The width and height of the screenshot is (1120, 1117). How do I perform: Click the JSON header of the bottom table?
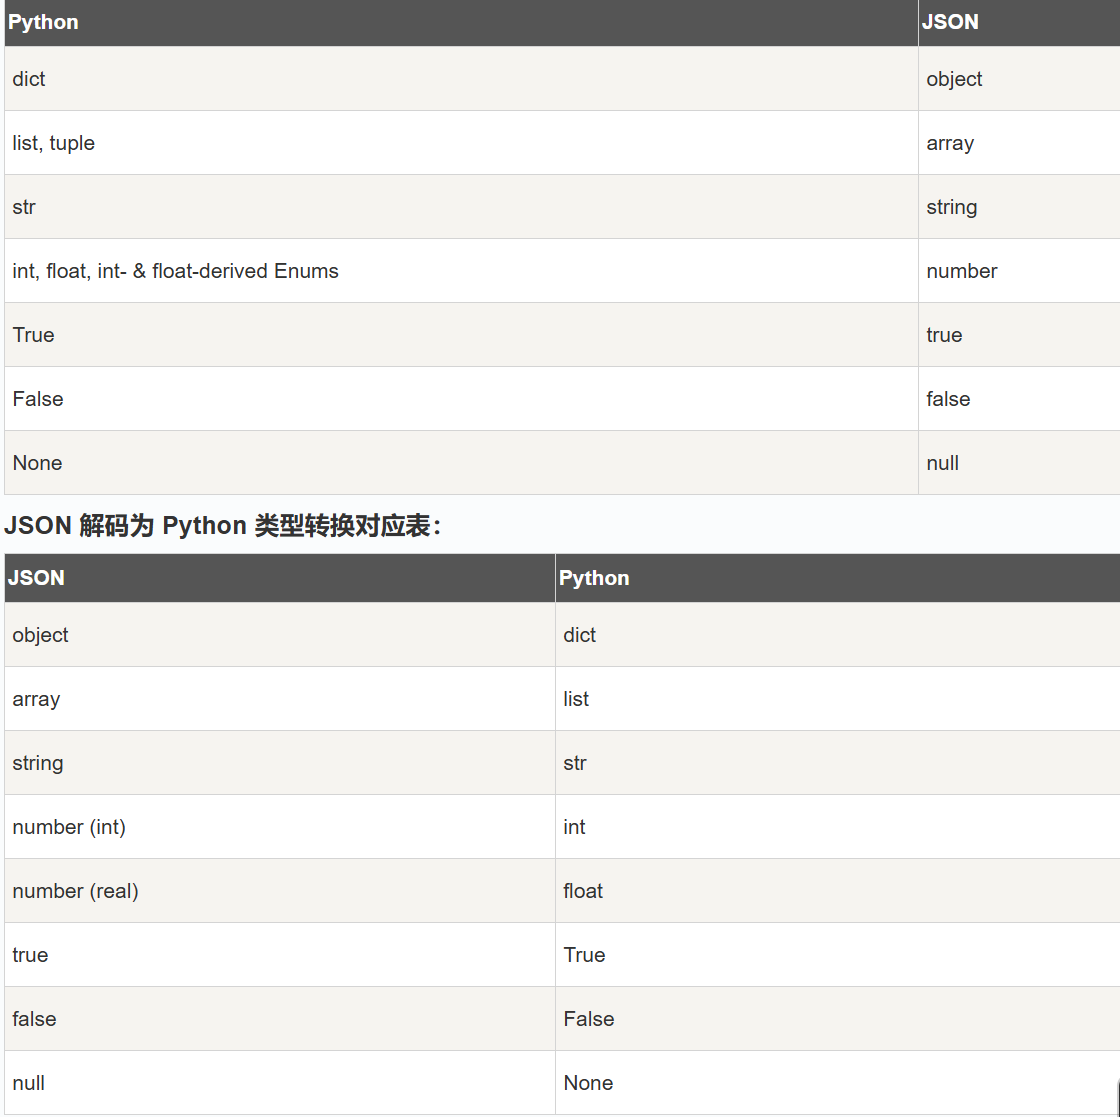(x=37, y=578)
